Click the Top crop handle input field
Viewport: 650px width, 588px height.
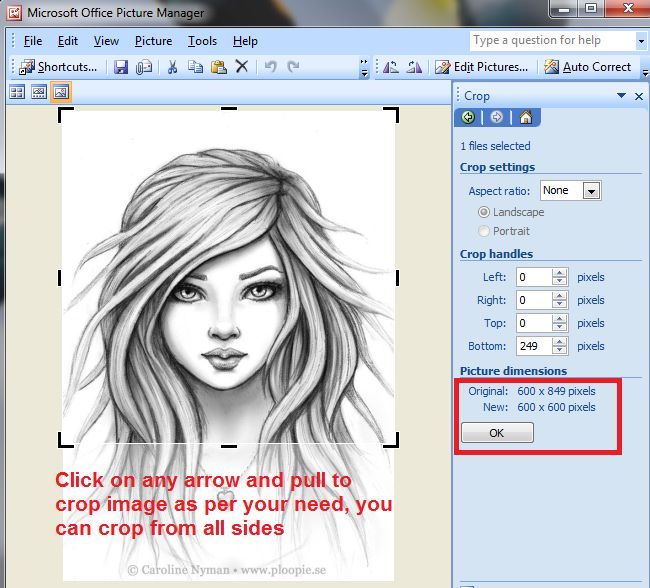pos(534,323)
